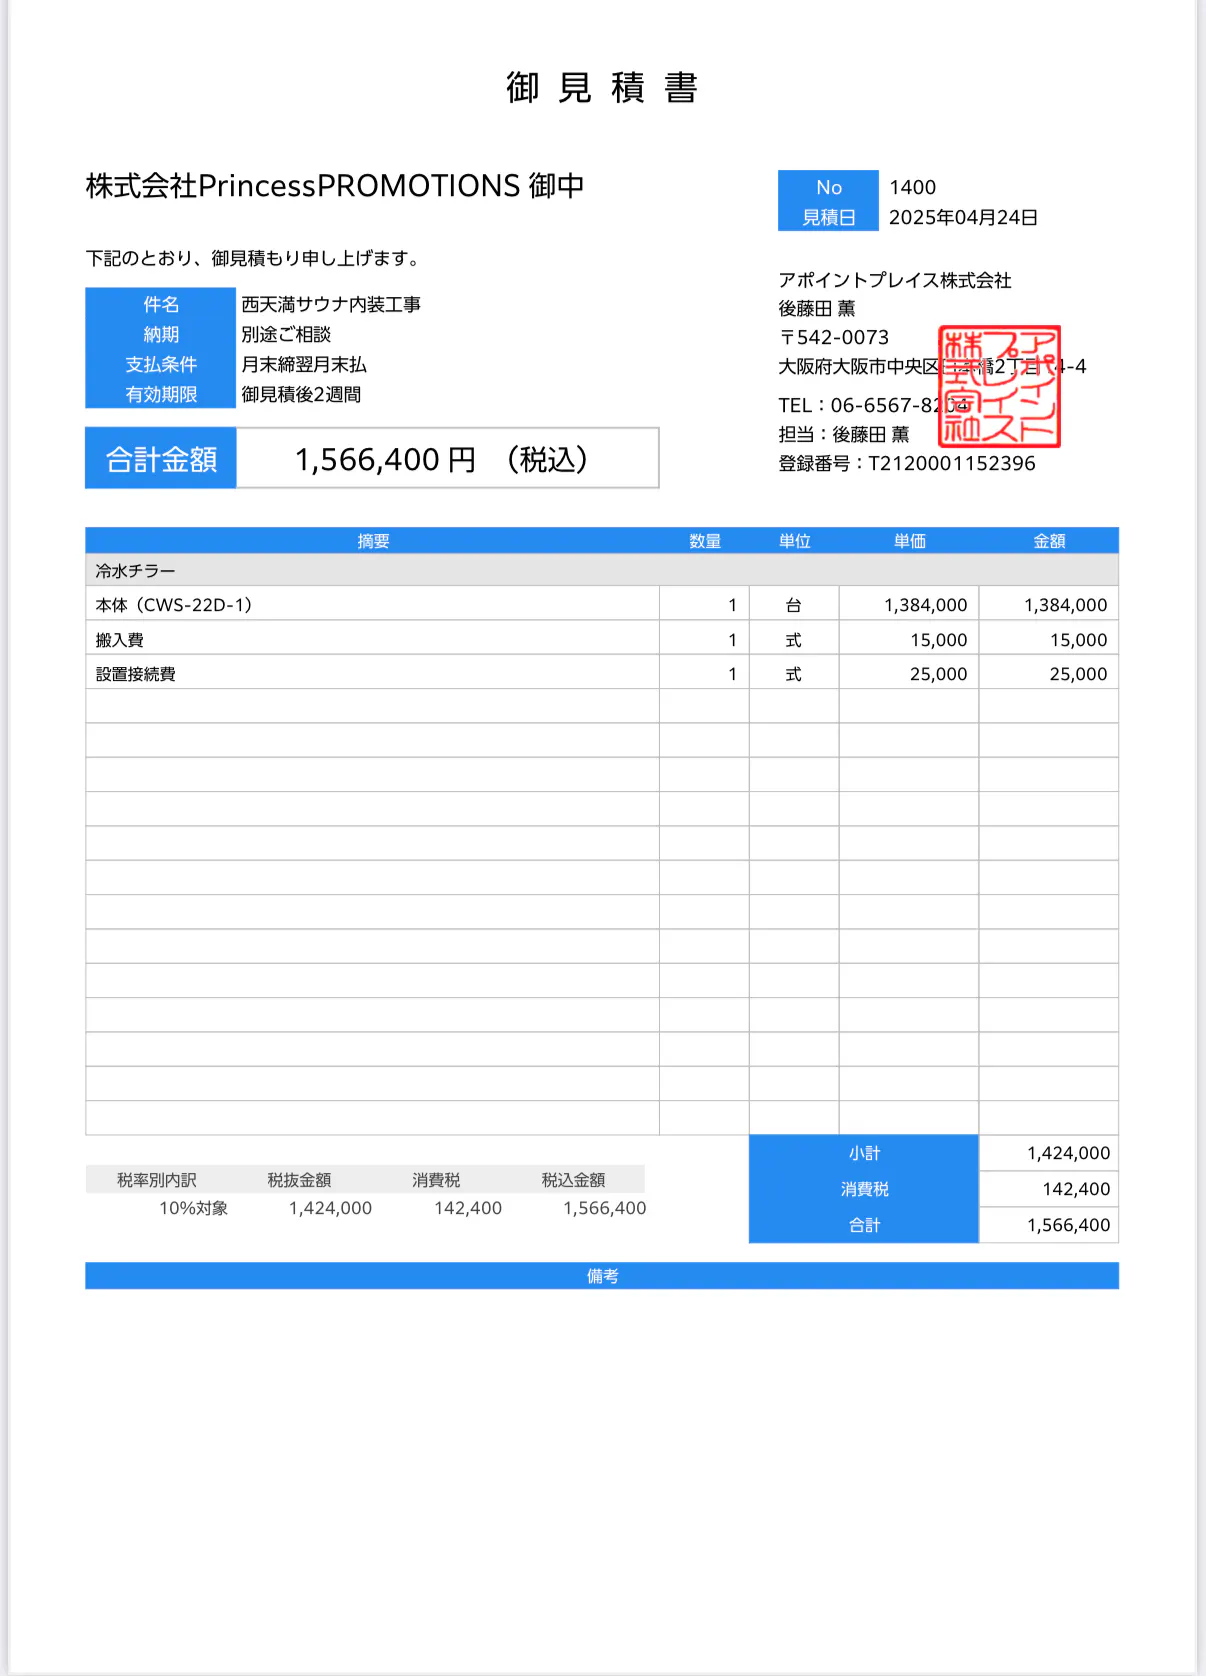
Task: Click the 単価 column header
Action: click(909, 541)
